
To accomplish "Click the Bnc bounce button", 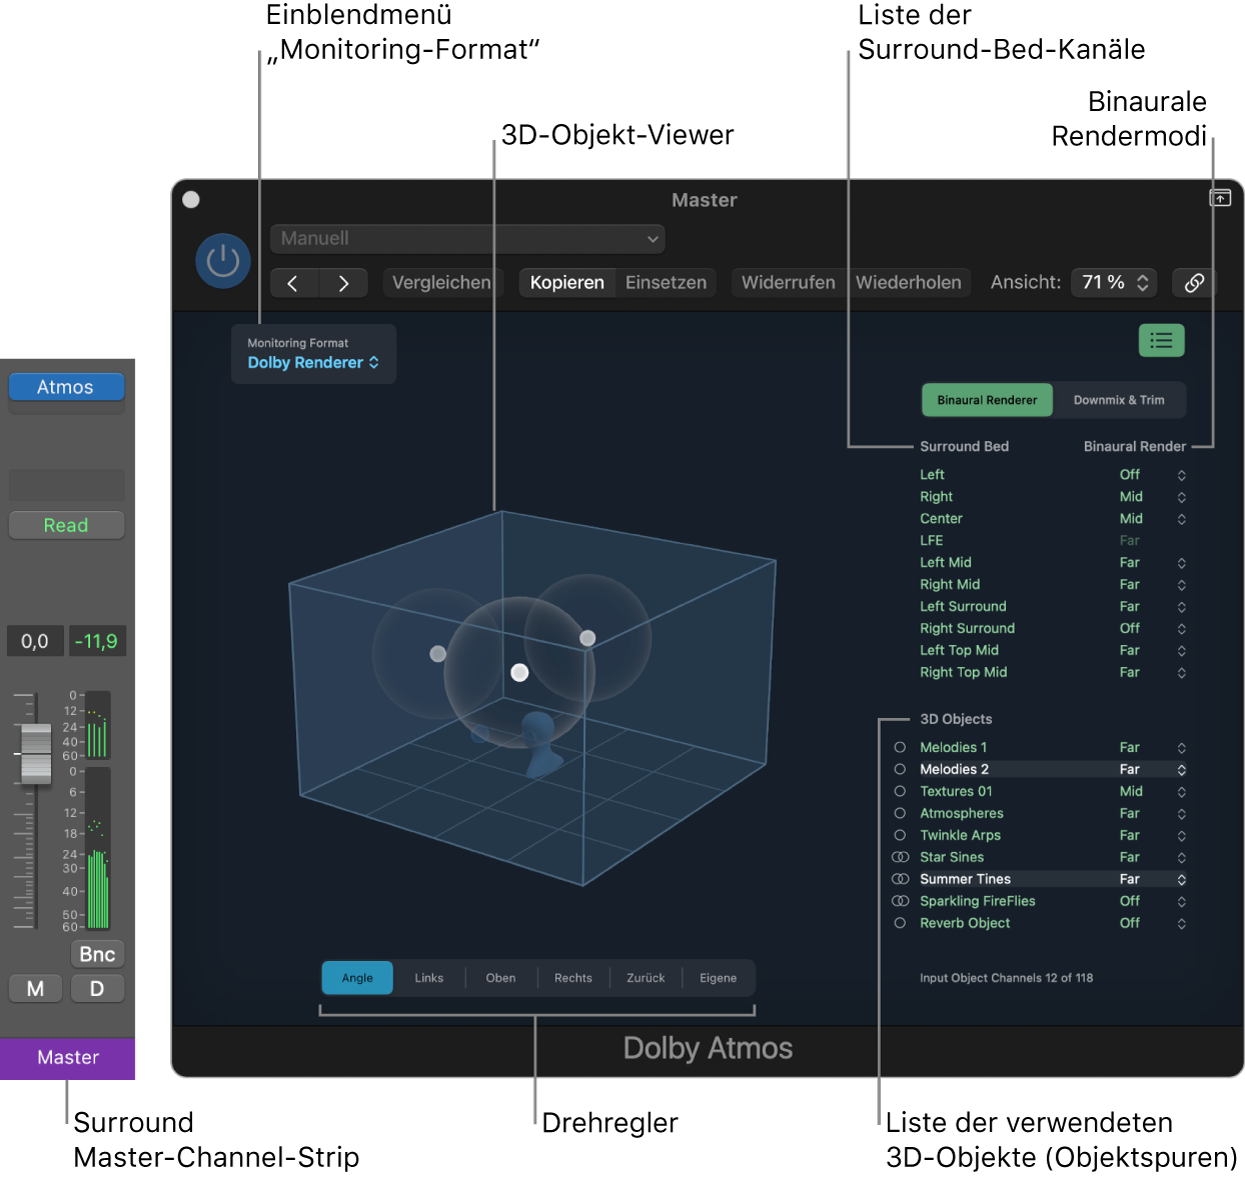I will pos(97,954).
